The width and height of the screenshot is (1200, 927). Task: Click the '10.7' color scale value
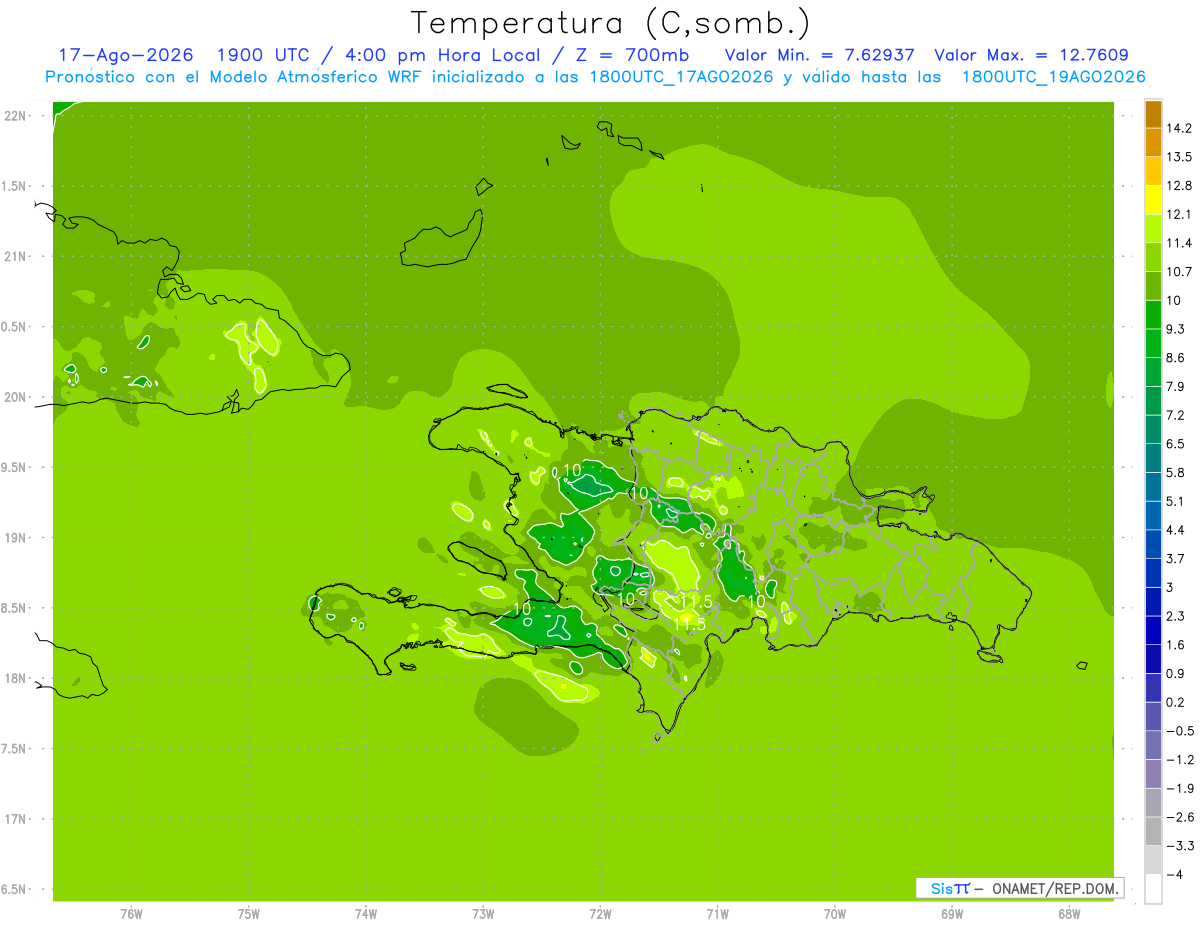point(1179,271)
